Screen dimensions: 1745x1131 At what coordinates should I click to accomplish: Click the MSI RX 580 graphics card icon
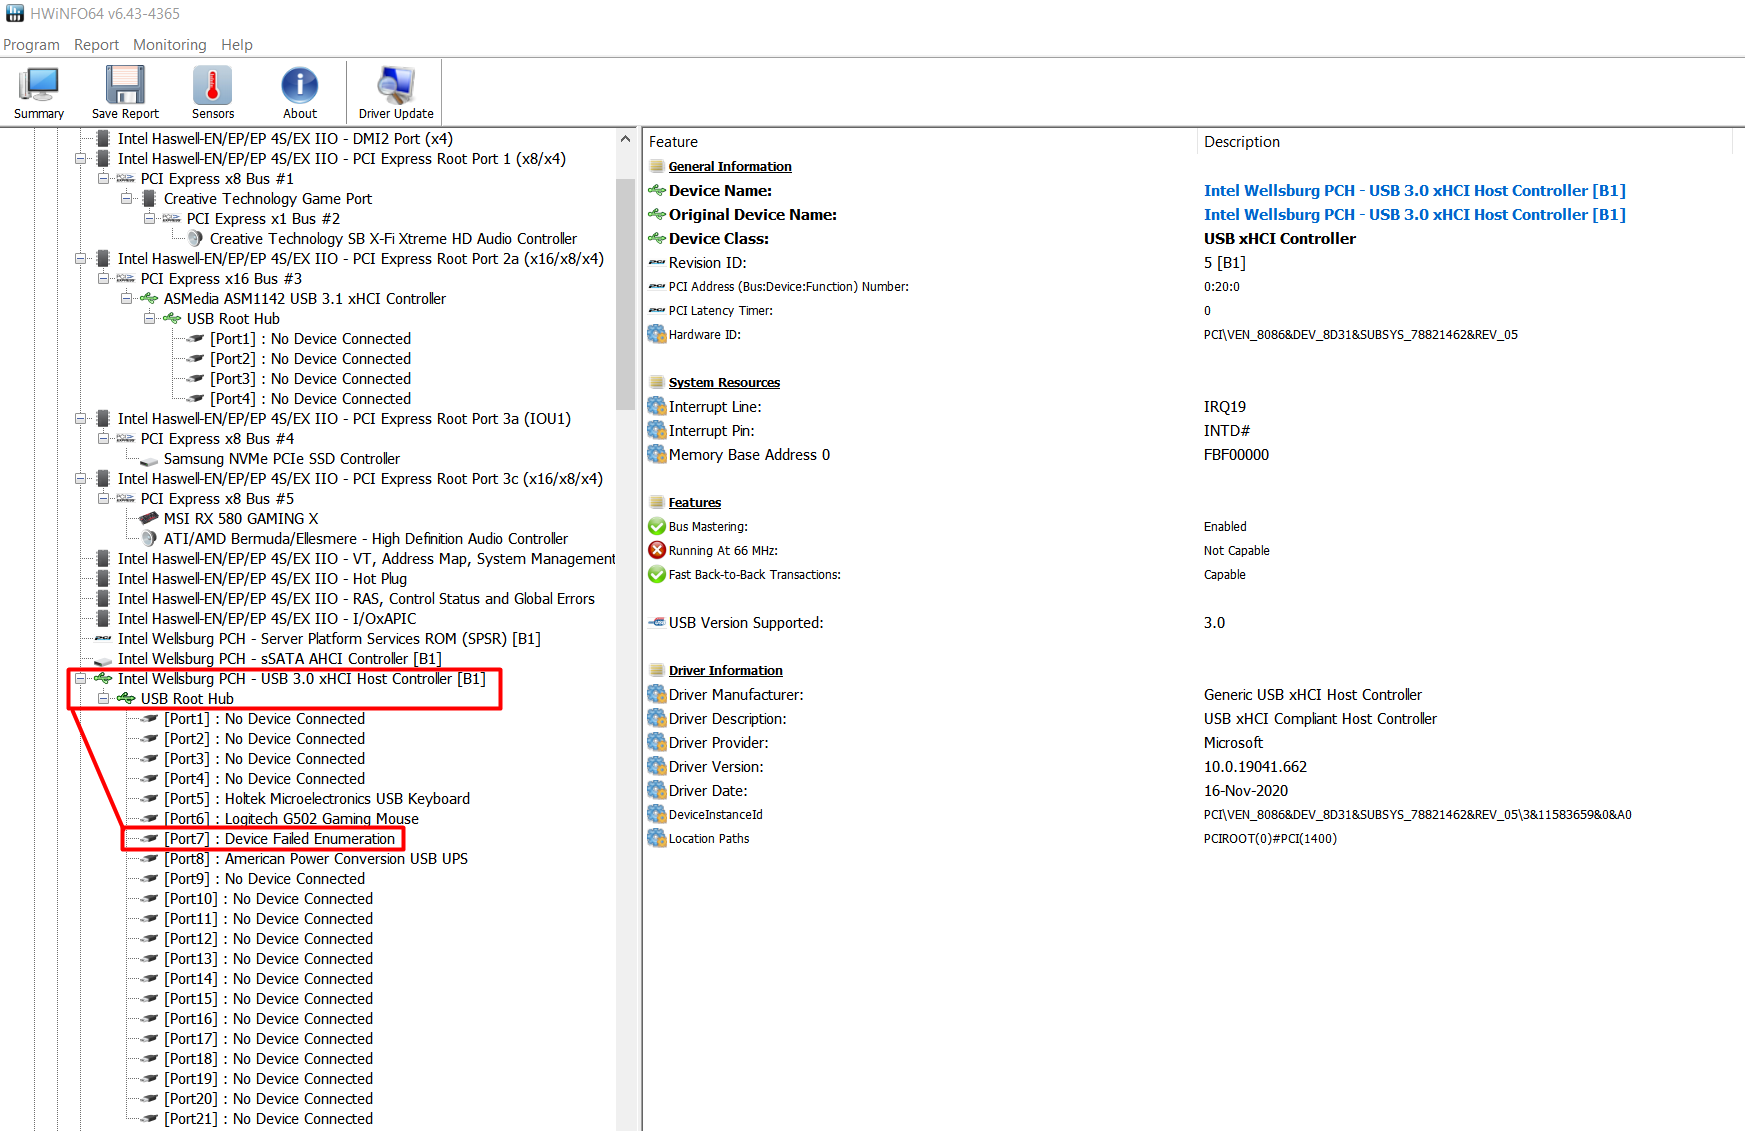(149, 518)
